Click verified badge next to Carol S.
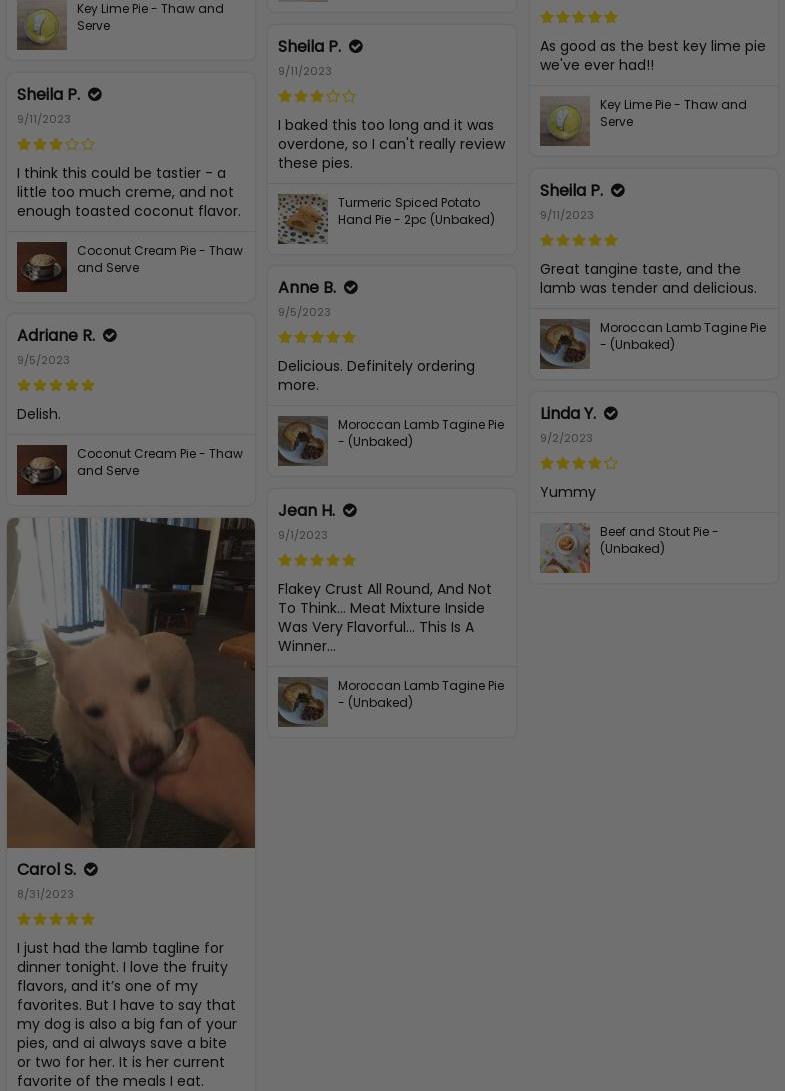The height and width of the screenshot is (1091, 785). 91,869
